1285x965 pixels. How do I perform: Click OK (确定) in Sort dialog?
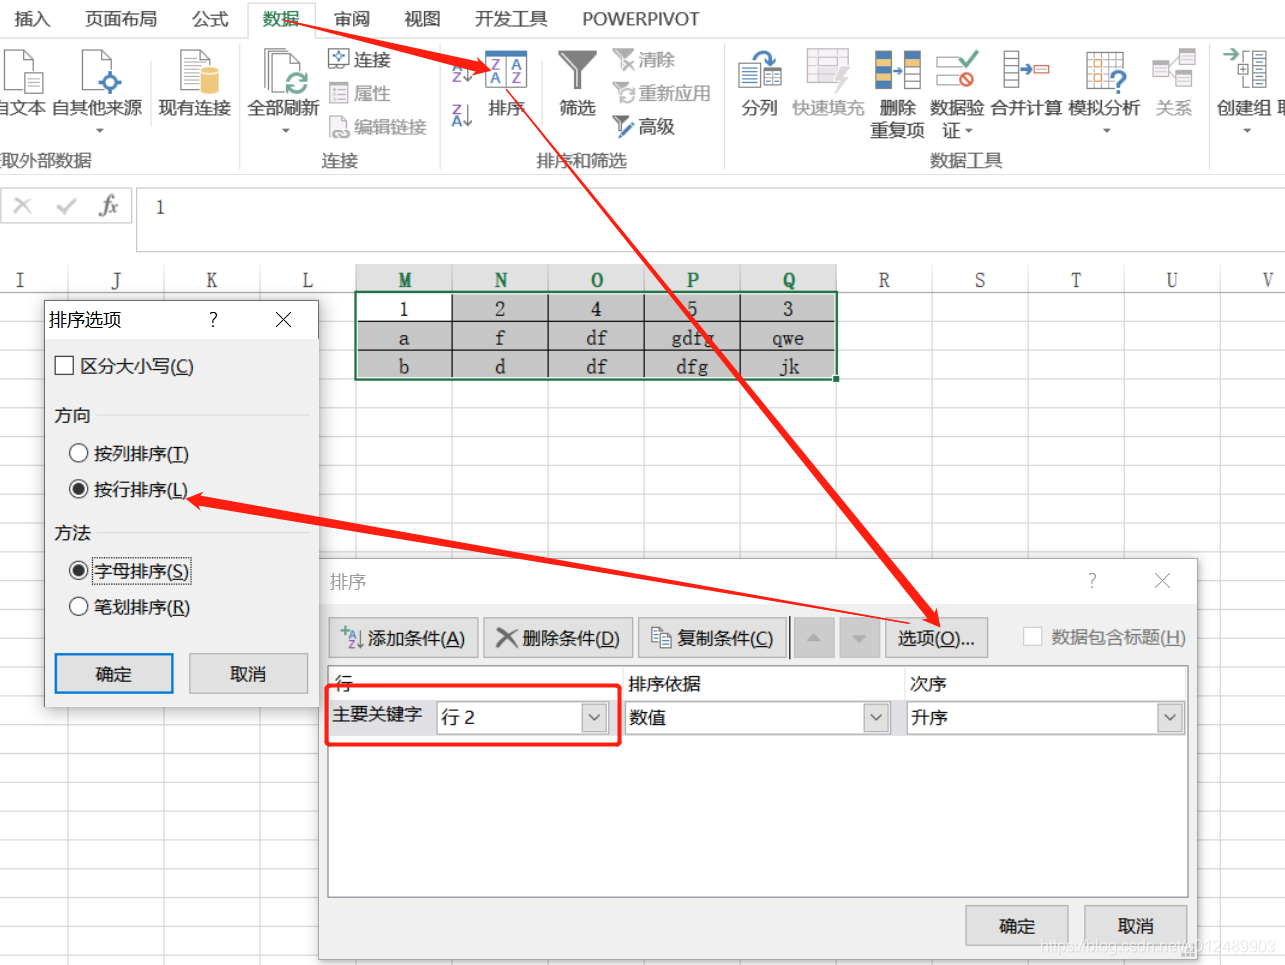(1017, 926)
